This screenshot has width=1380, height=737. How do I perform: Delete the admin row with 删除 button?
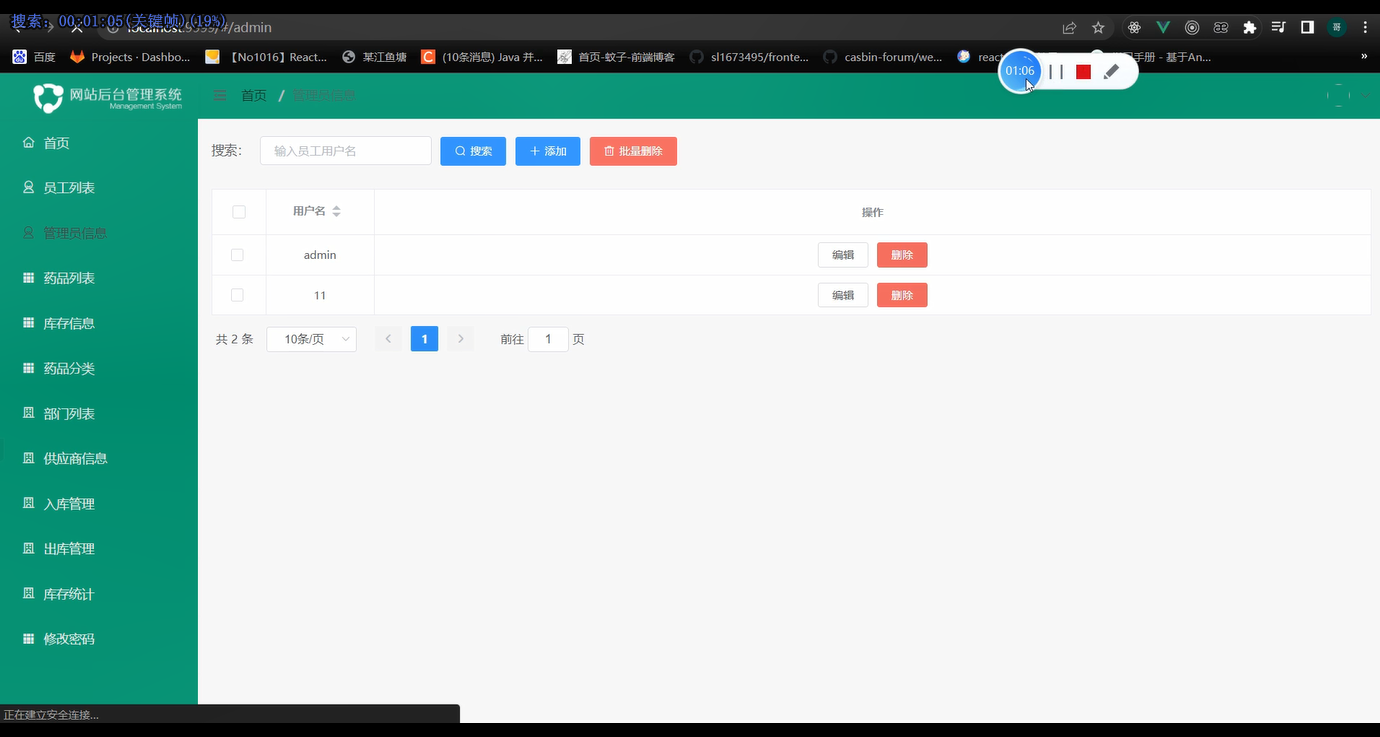901,255
